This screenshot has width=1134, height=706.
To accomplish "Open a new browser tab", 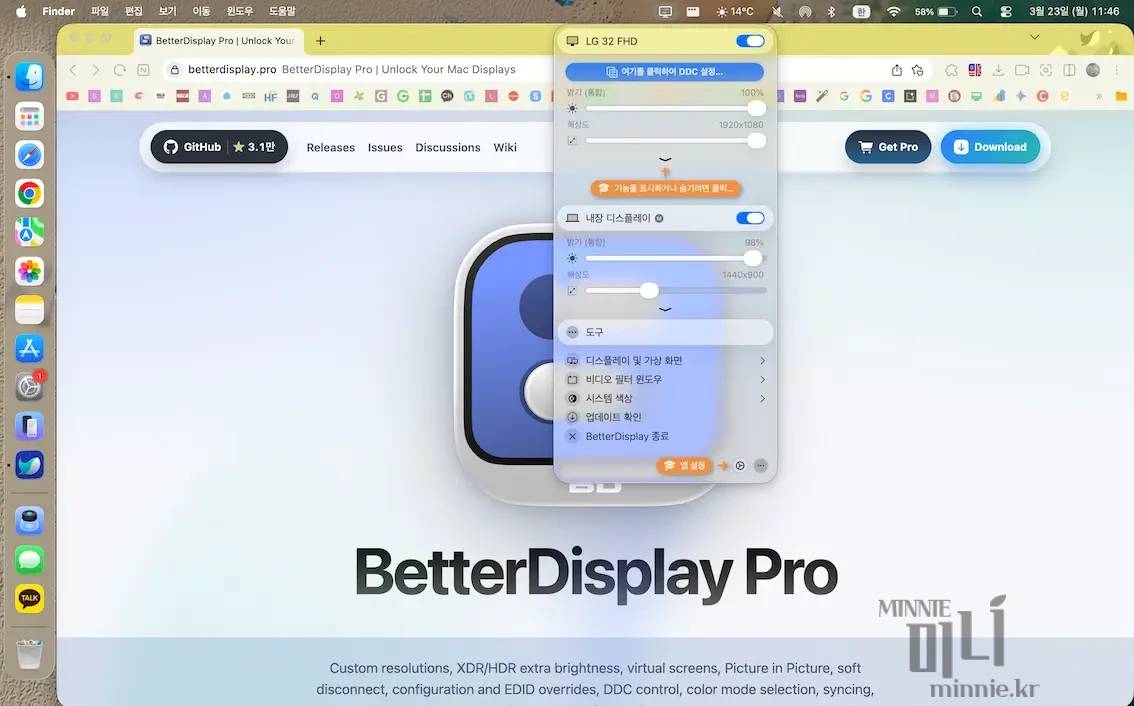I will click(320, 41).
